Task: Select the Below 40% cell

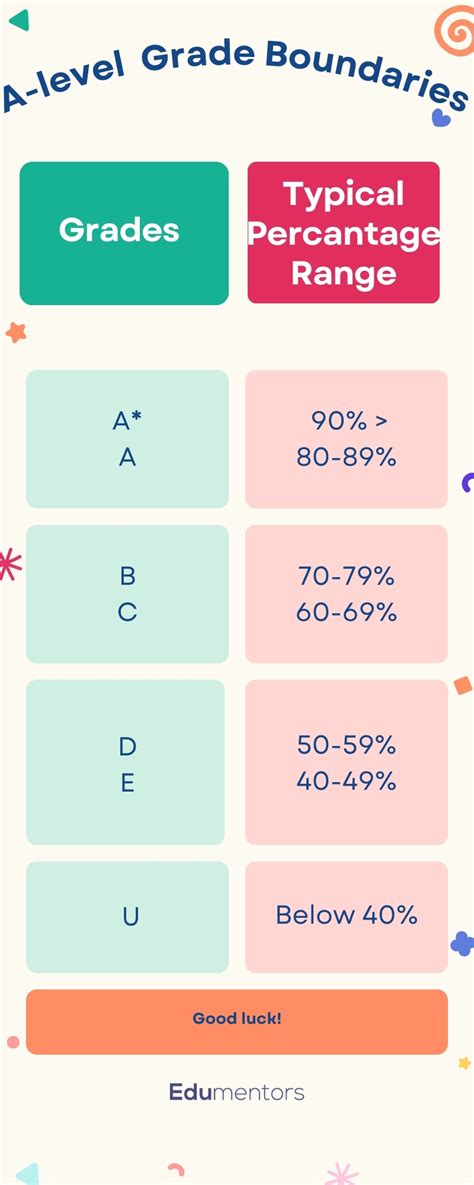Action: (x=346, y=917)
